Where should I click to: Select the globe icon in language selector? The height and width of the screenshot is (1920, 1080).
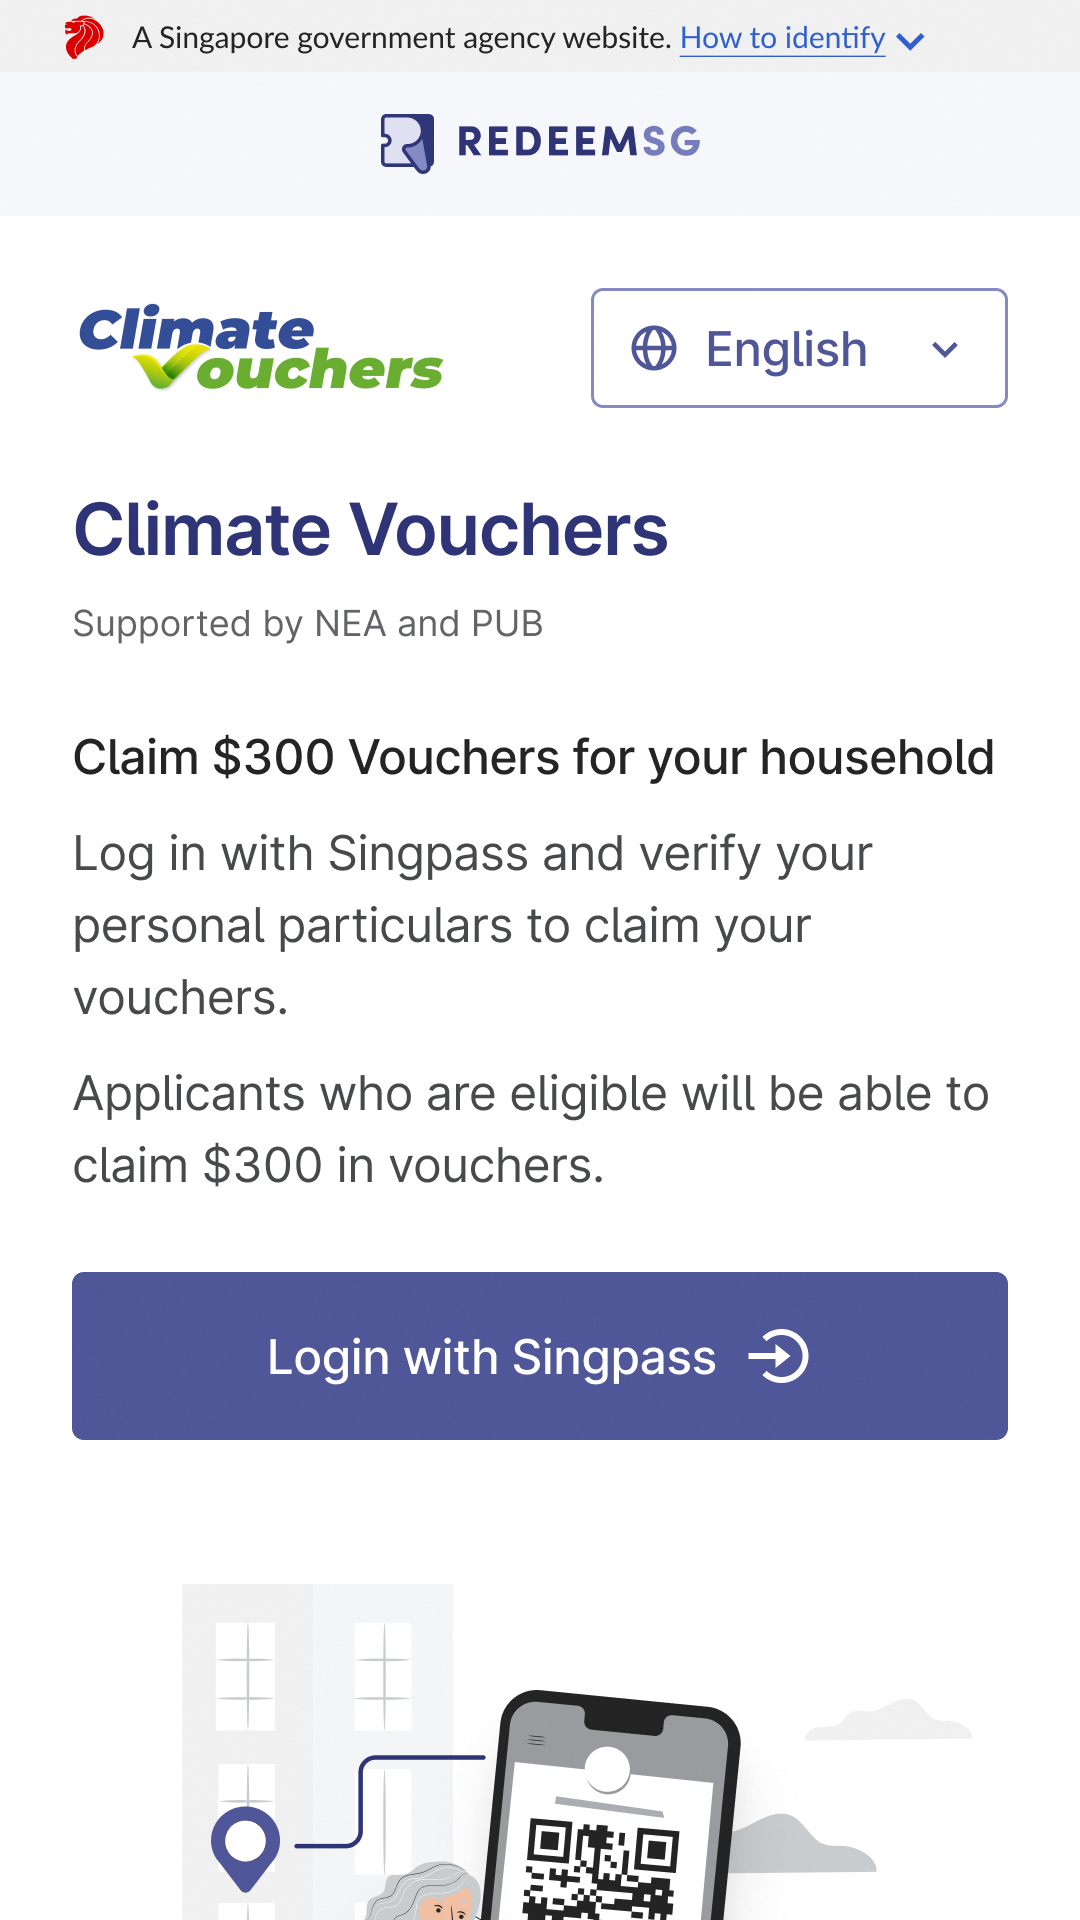coord(652,348)
